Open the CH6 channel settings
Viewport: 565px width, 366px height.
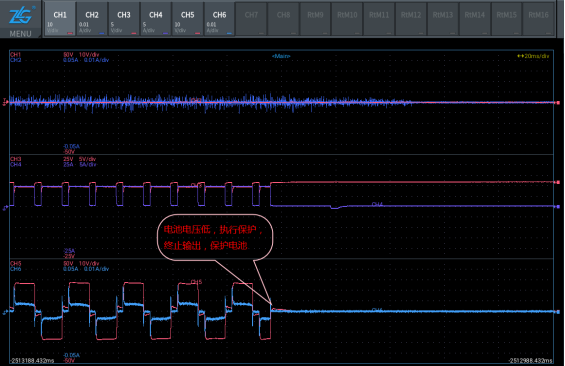pos(219,19)
